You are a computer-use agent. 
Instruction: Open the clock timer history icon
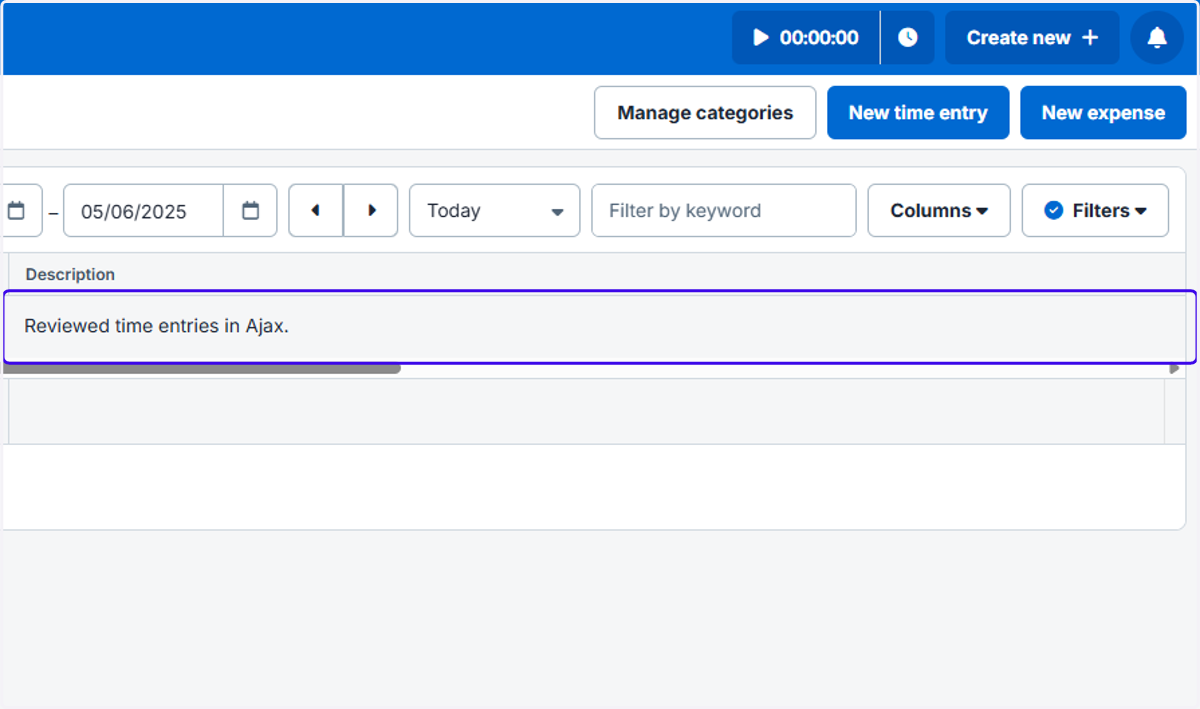pos(907,38)
